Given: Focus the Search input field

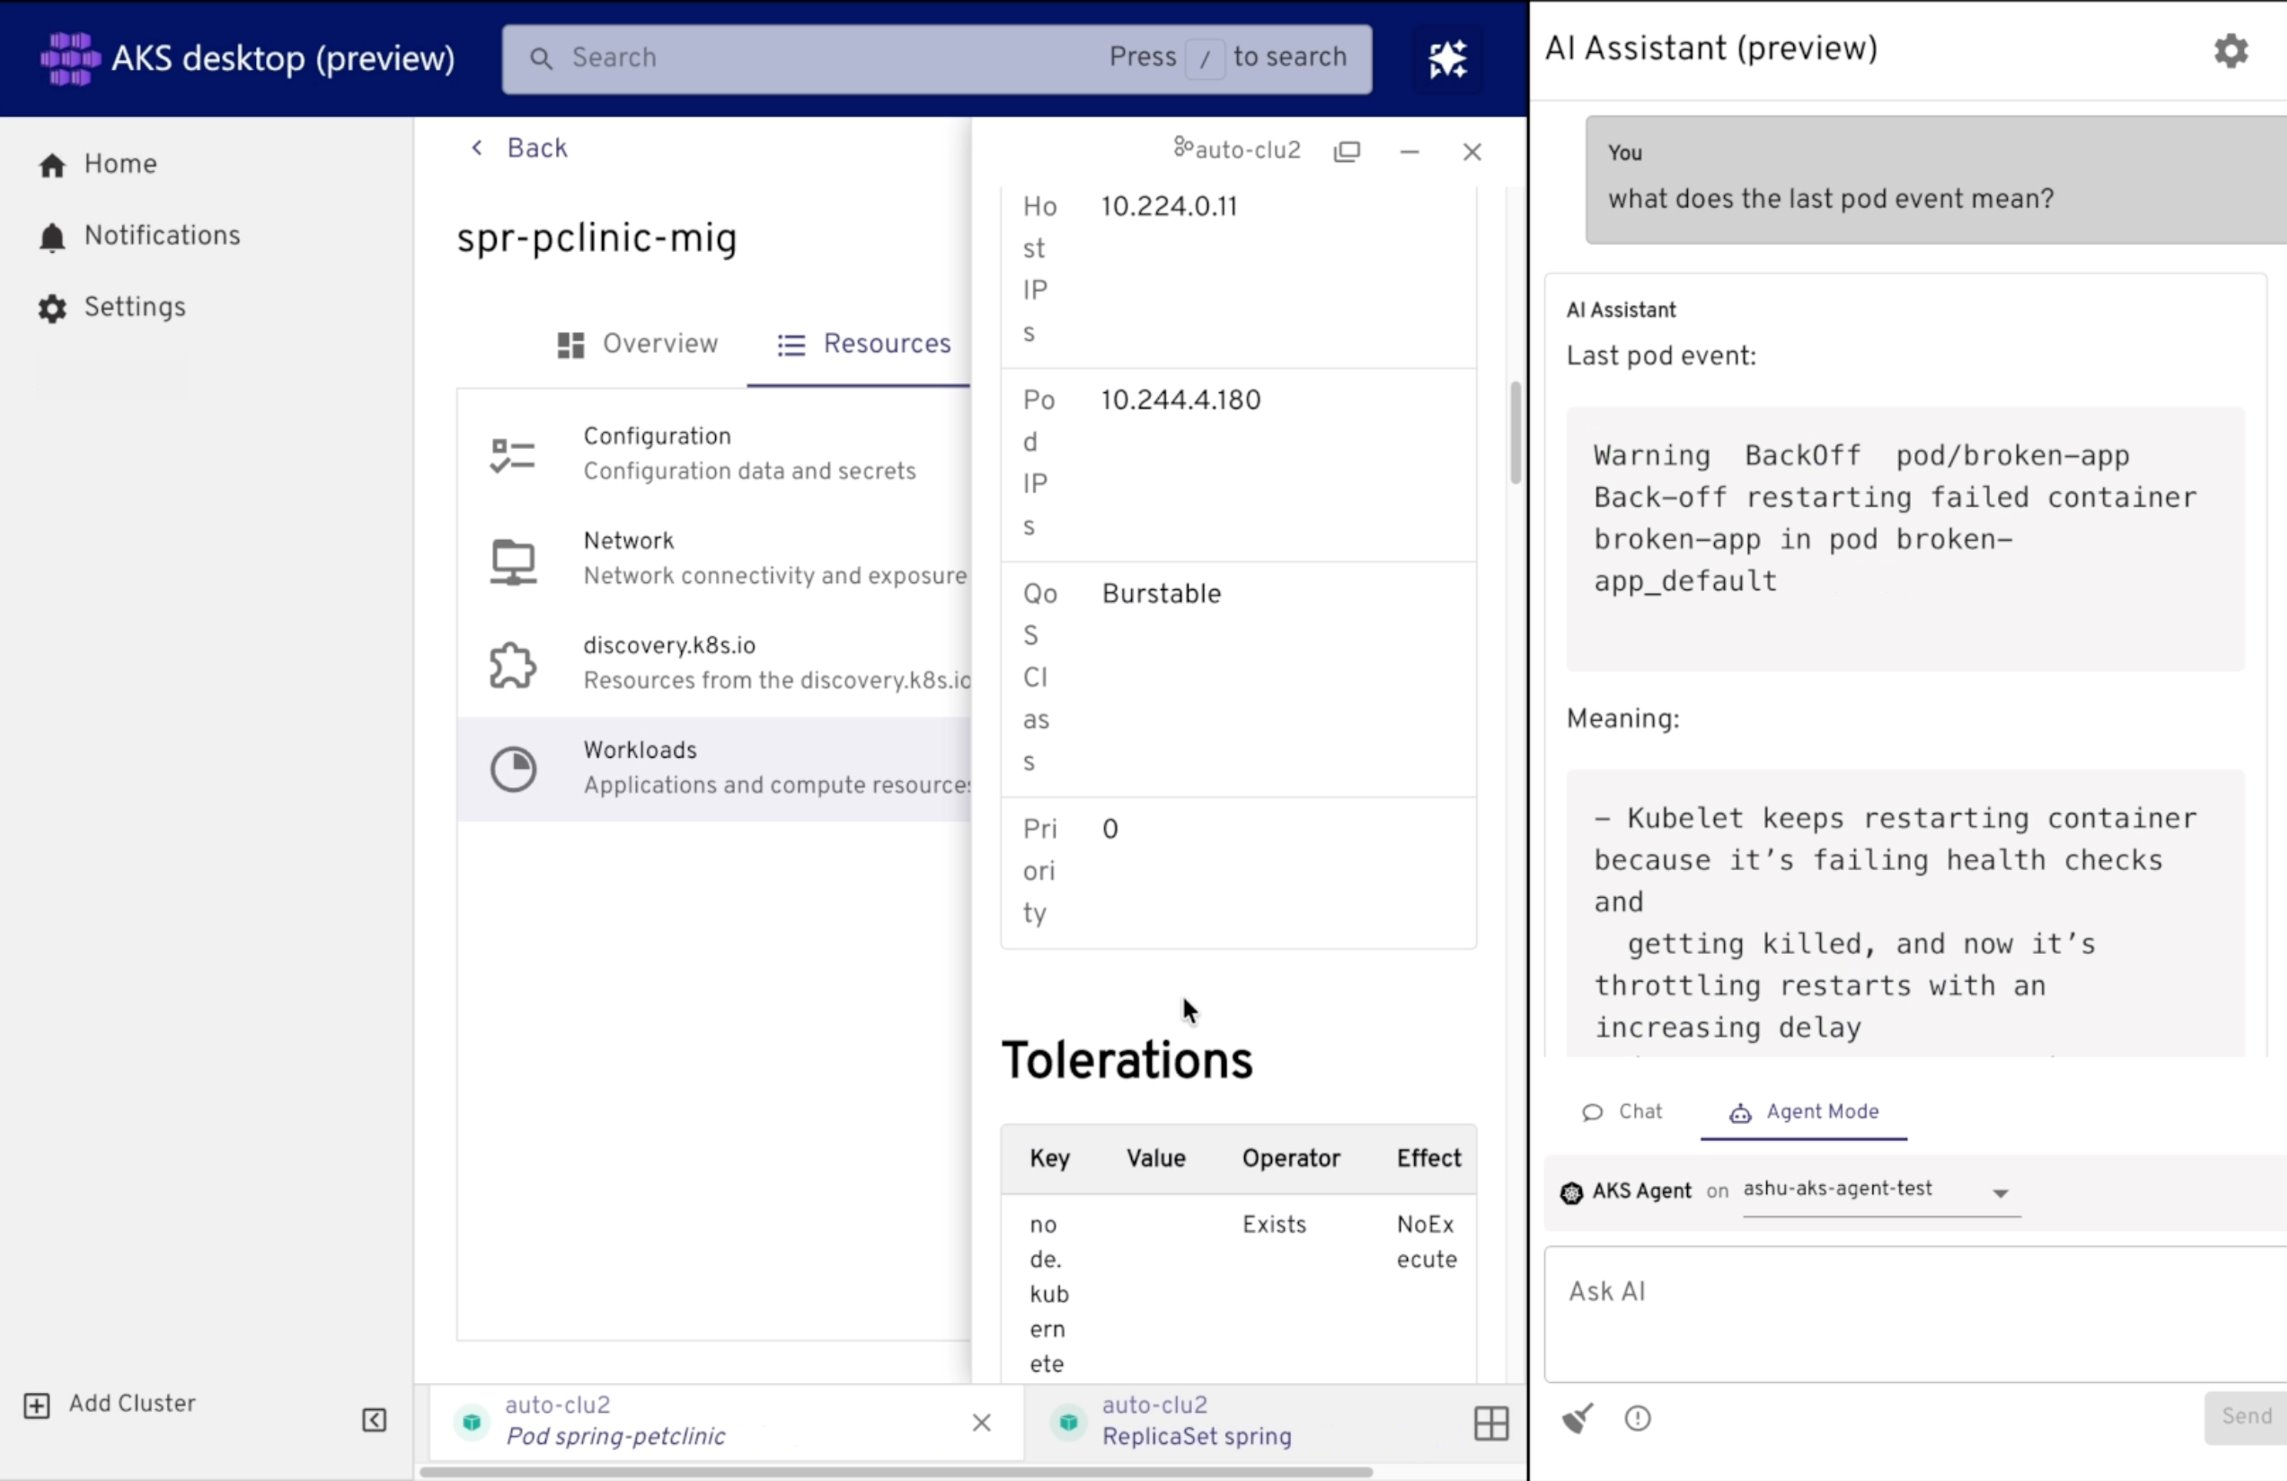Looking at the screenshot, I should [x=936, y=59].
